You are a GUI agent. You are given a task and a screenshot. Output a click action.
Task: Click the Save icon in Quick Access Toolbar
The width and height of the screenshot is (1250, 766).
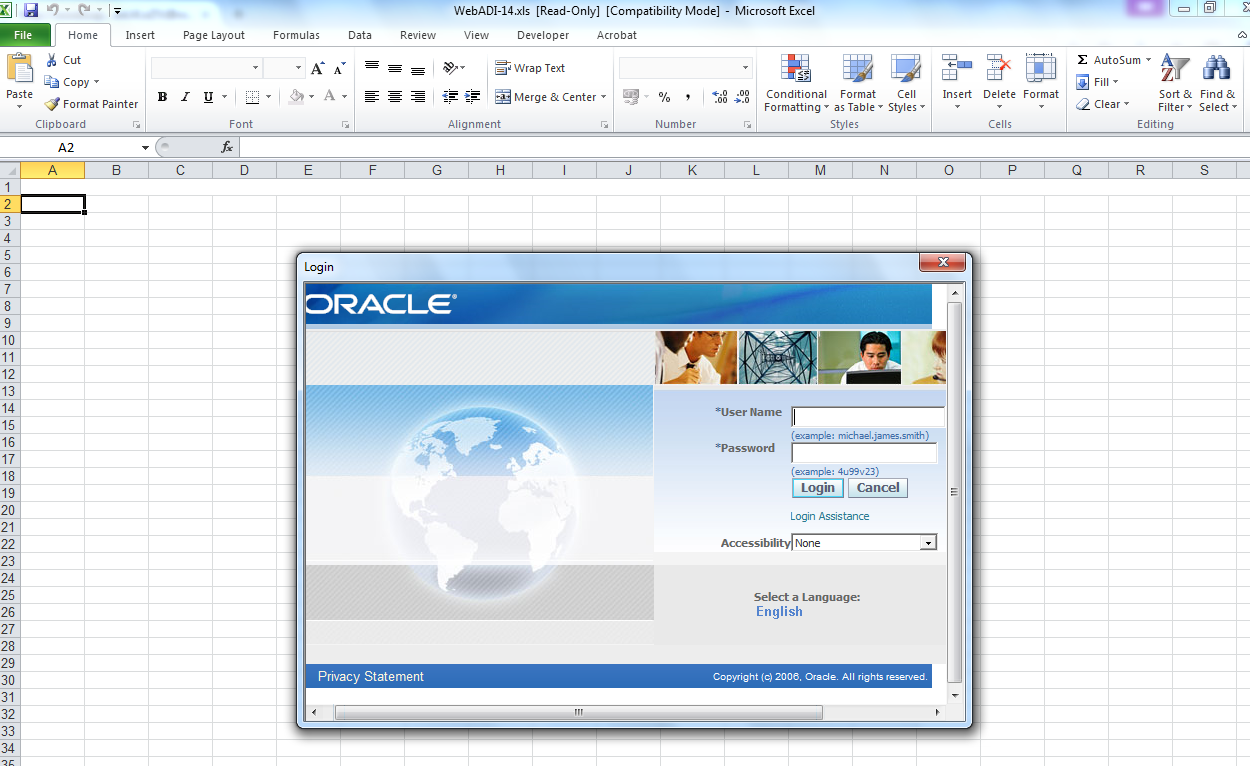click(x=31, y=10)
